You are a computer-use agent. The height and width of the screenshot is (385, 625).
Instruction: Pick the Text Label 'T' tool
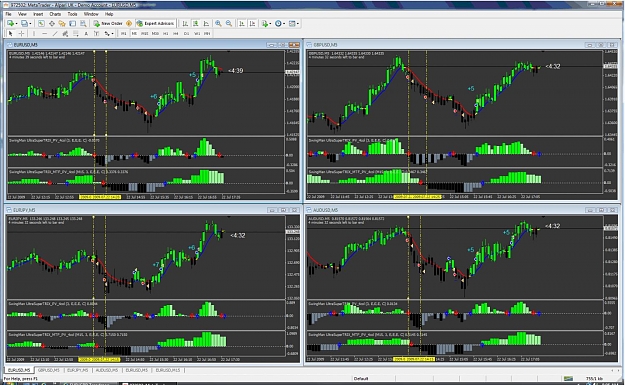(x=96, y=34)
